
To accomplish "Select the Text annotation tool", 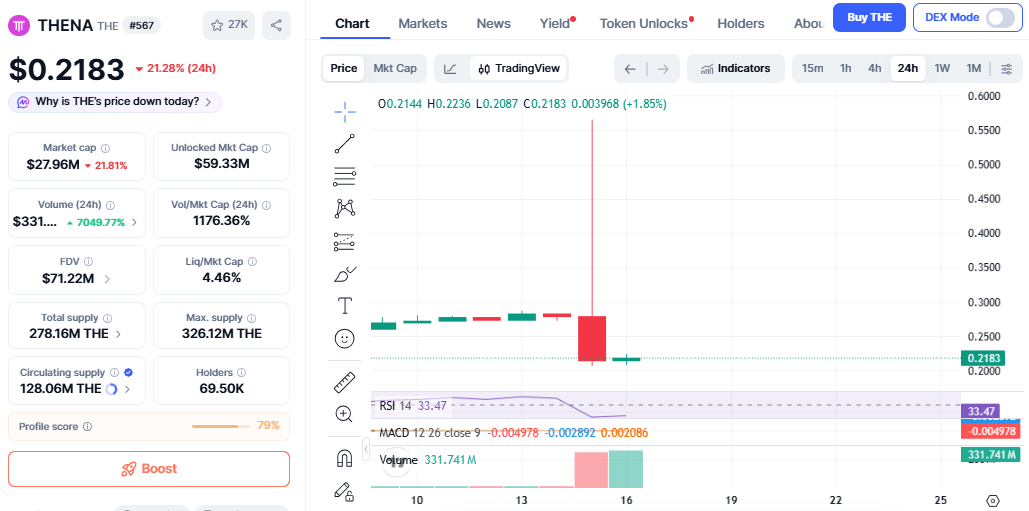I will 345,306.
